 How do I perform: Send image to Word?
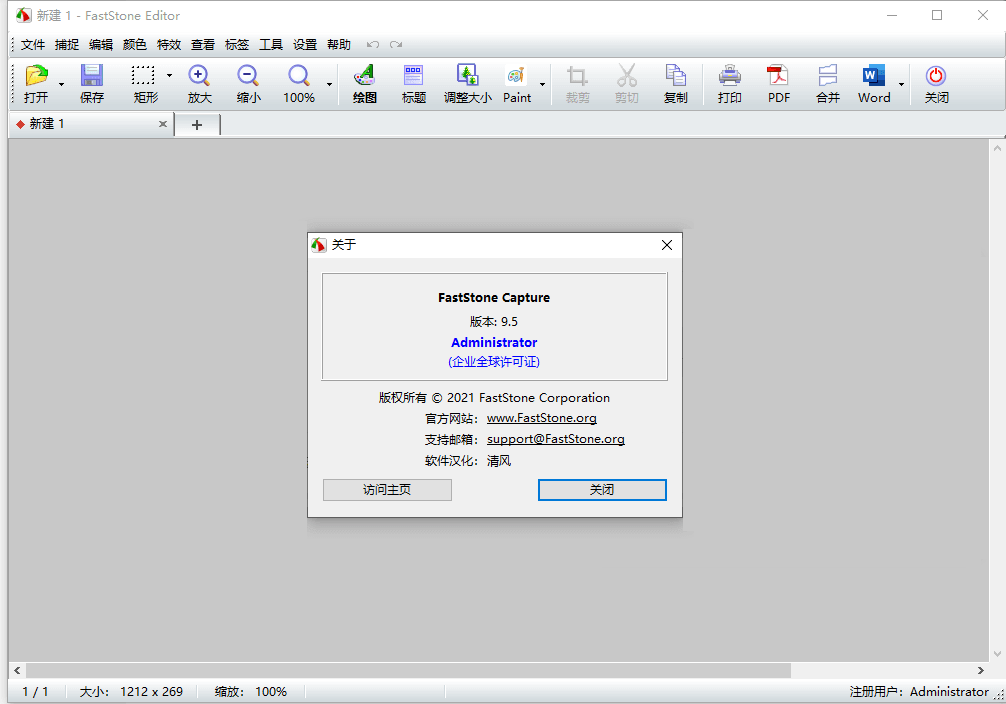coord(874,76)
